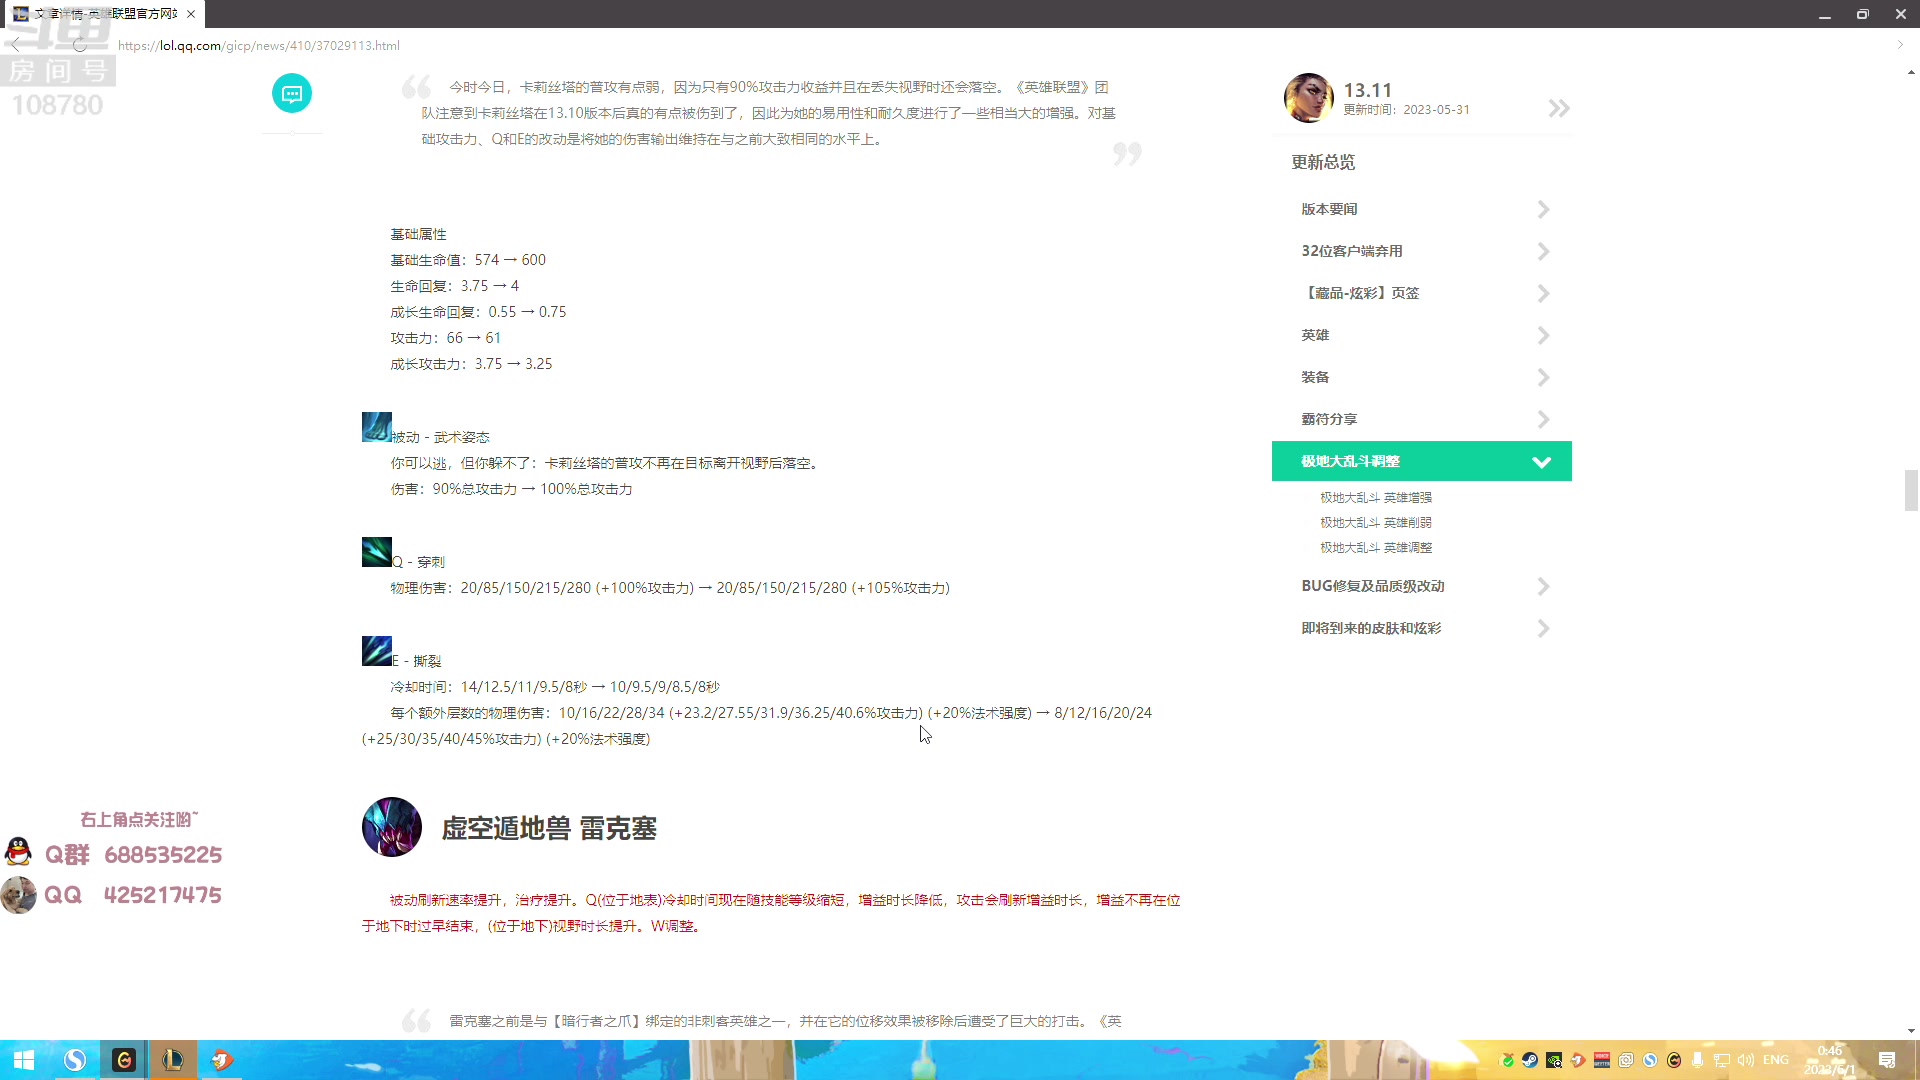Image resolution: width=1920 pixels, height=1080 pixels.
Task: Mute audio via the speaker tray icon
Action: [1746, 1060]
